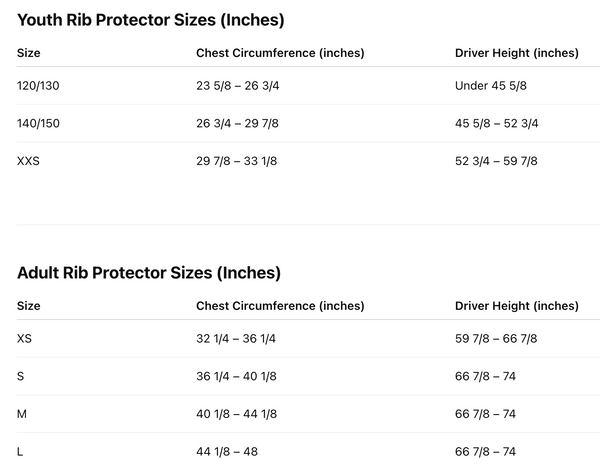Image resolution: width=600 pixels, height=474 pixels.
Task: Click the Adult Rib Protector Sizes heading
Action: coord(149,273)
